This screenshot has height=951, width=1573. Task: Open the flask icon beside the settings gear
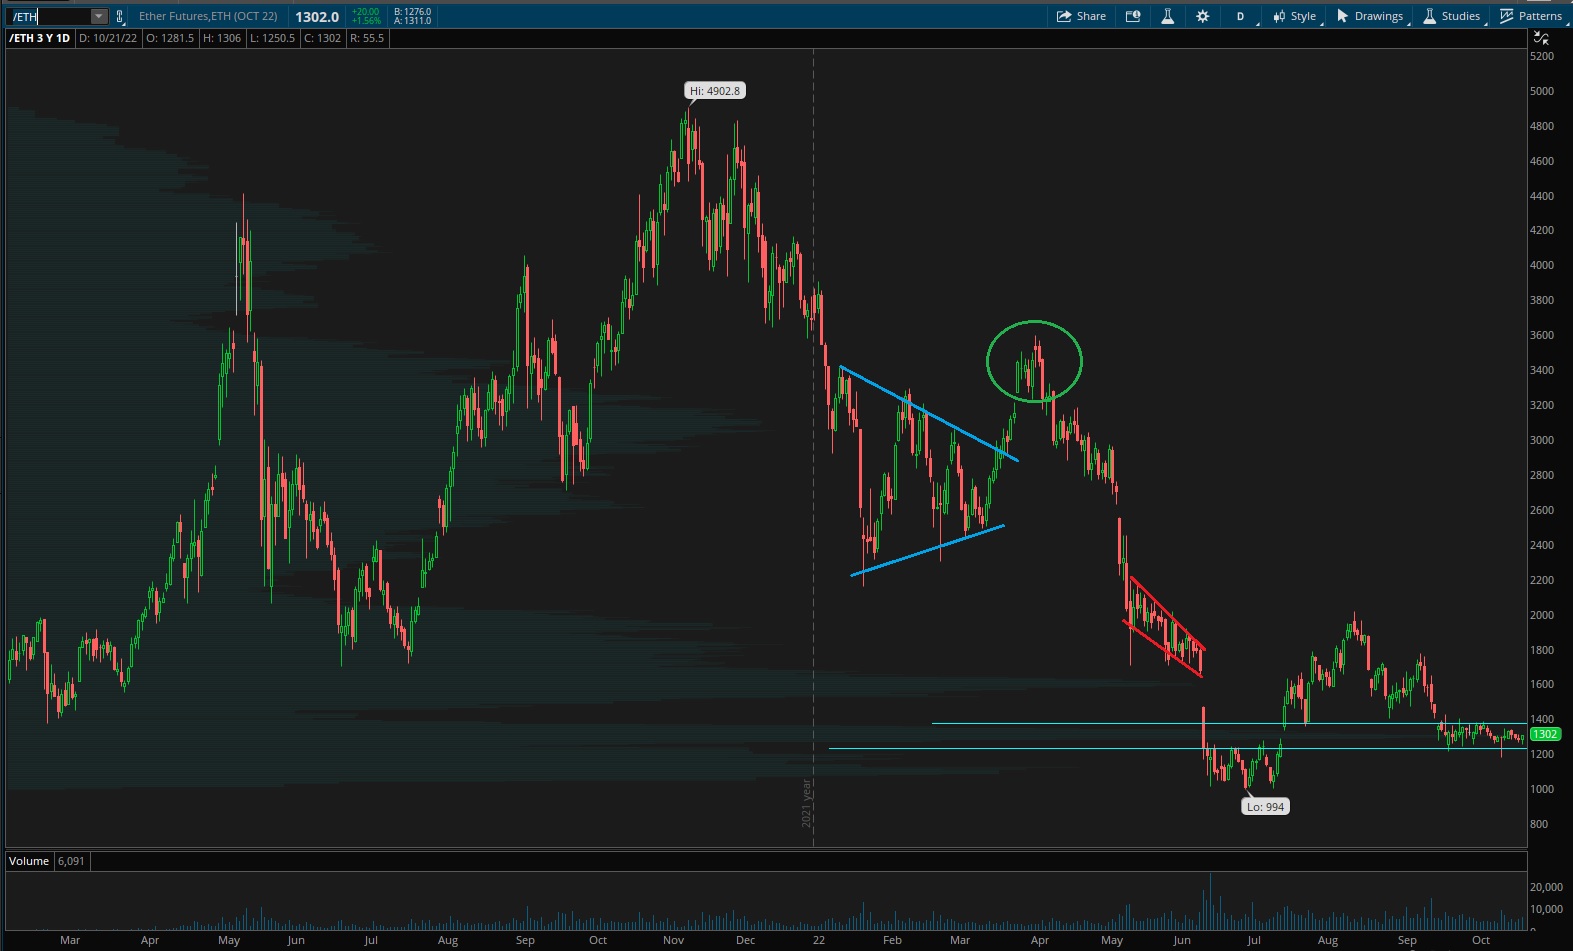[1167, 16]
